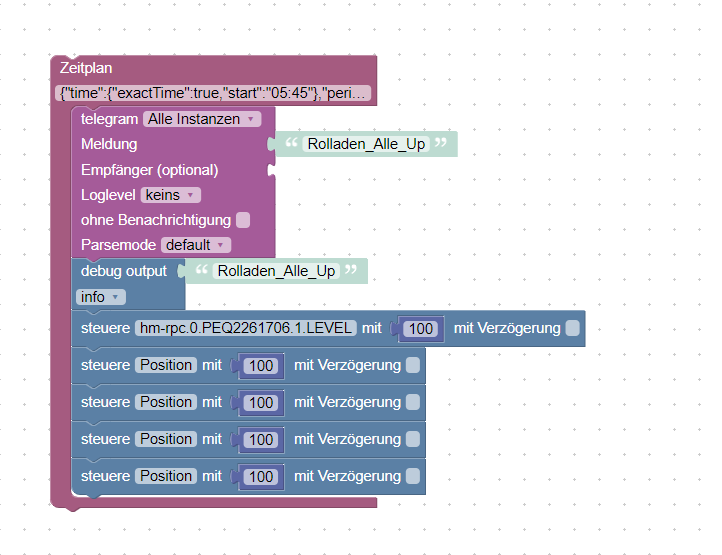Edit the value 100 in hm-rpc LEVEL row

tap(421, 329)
